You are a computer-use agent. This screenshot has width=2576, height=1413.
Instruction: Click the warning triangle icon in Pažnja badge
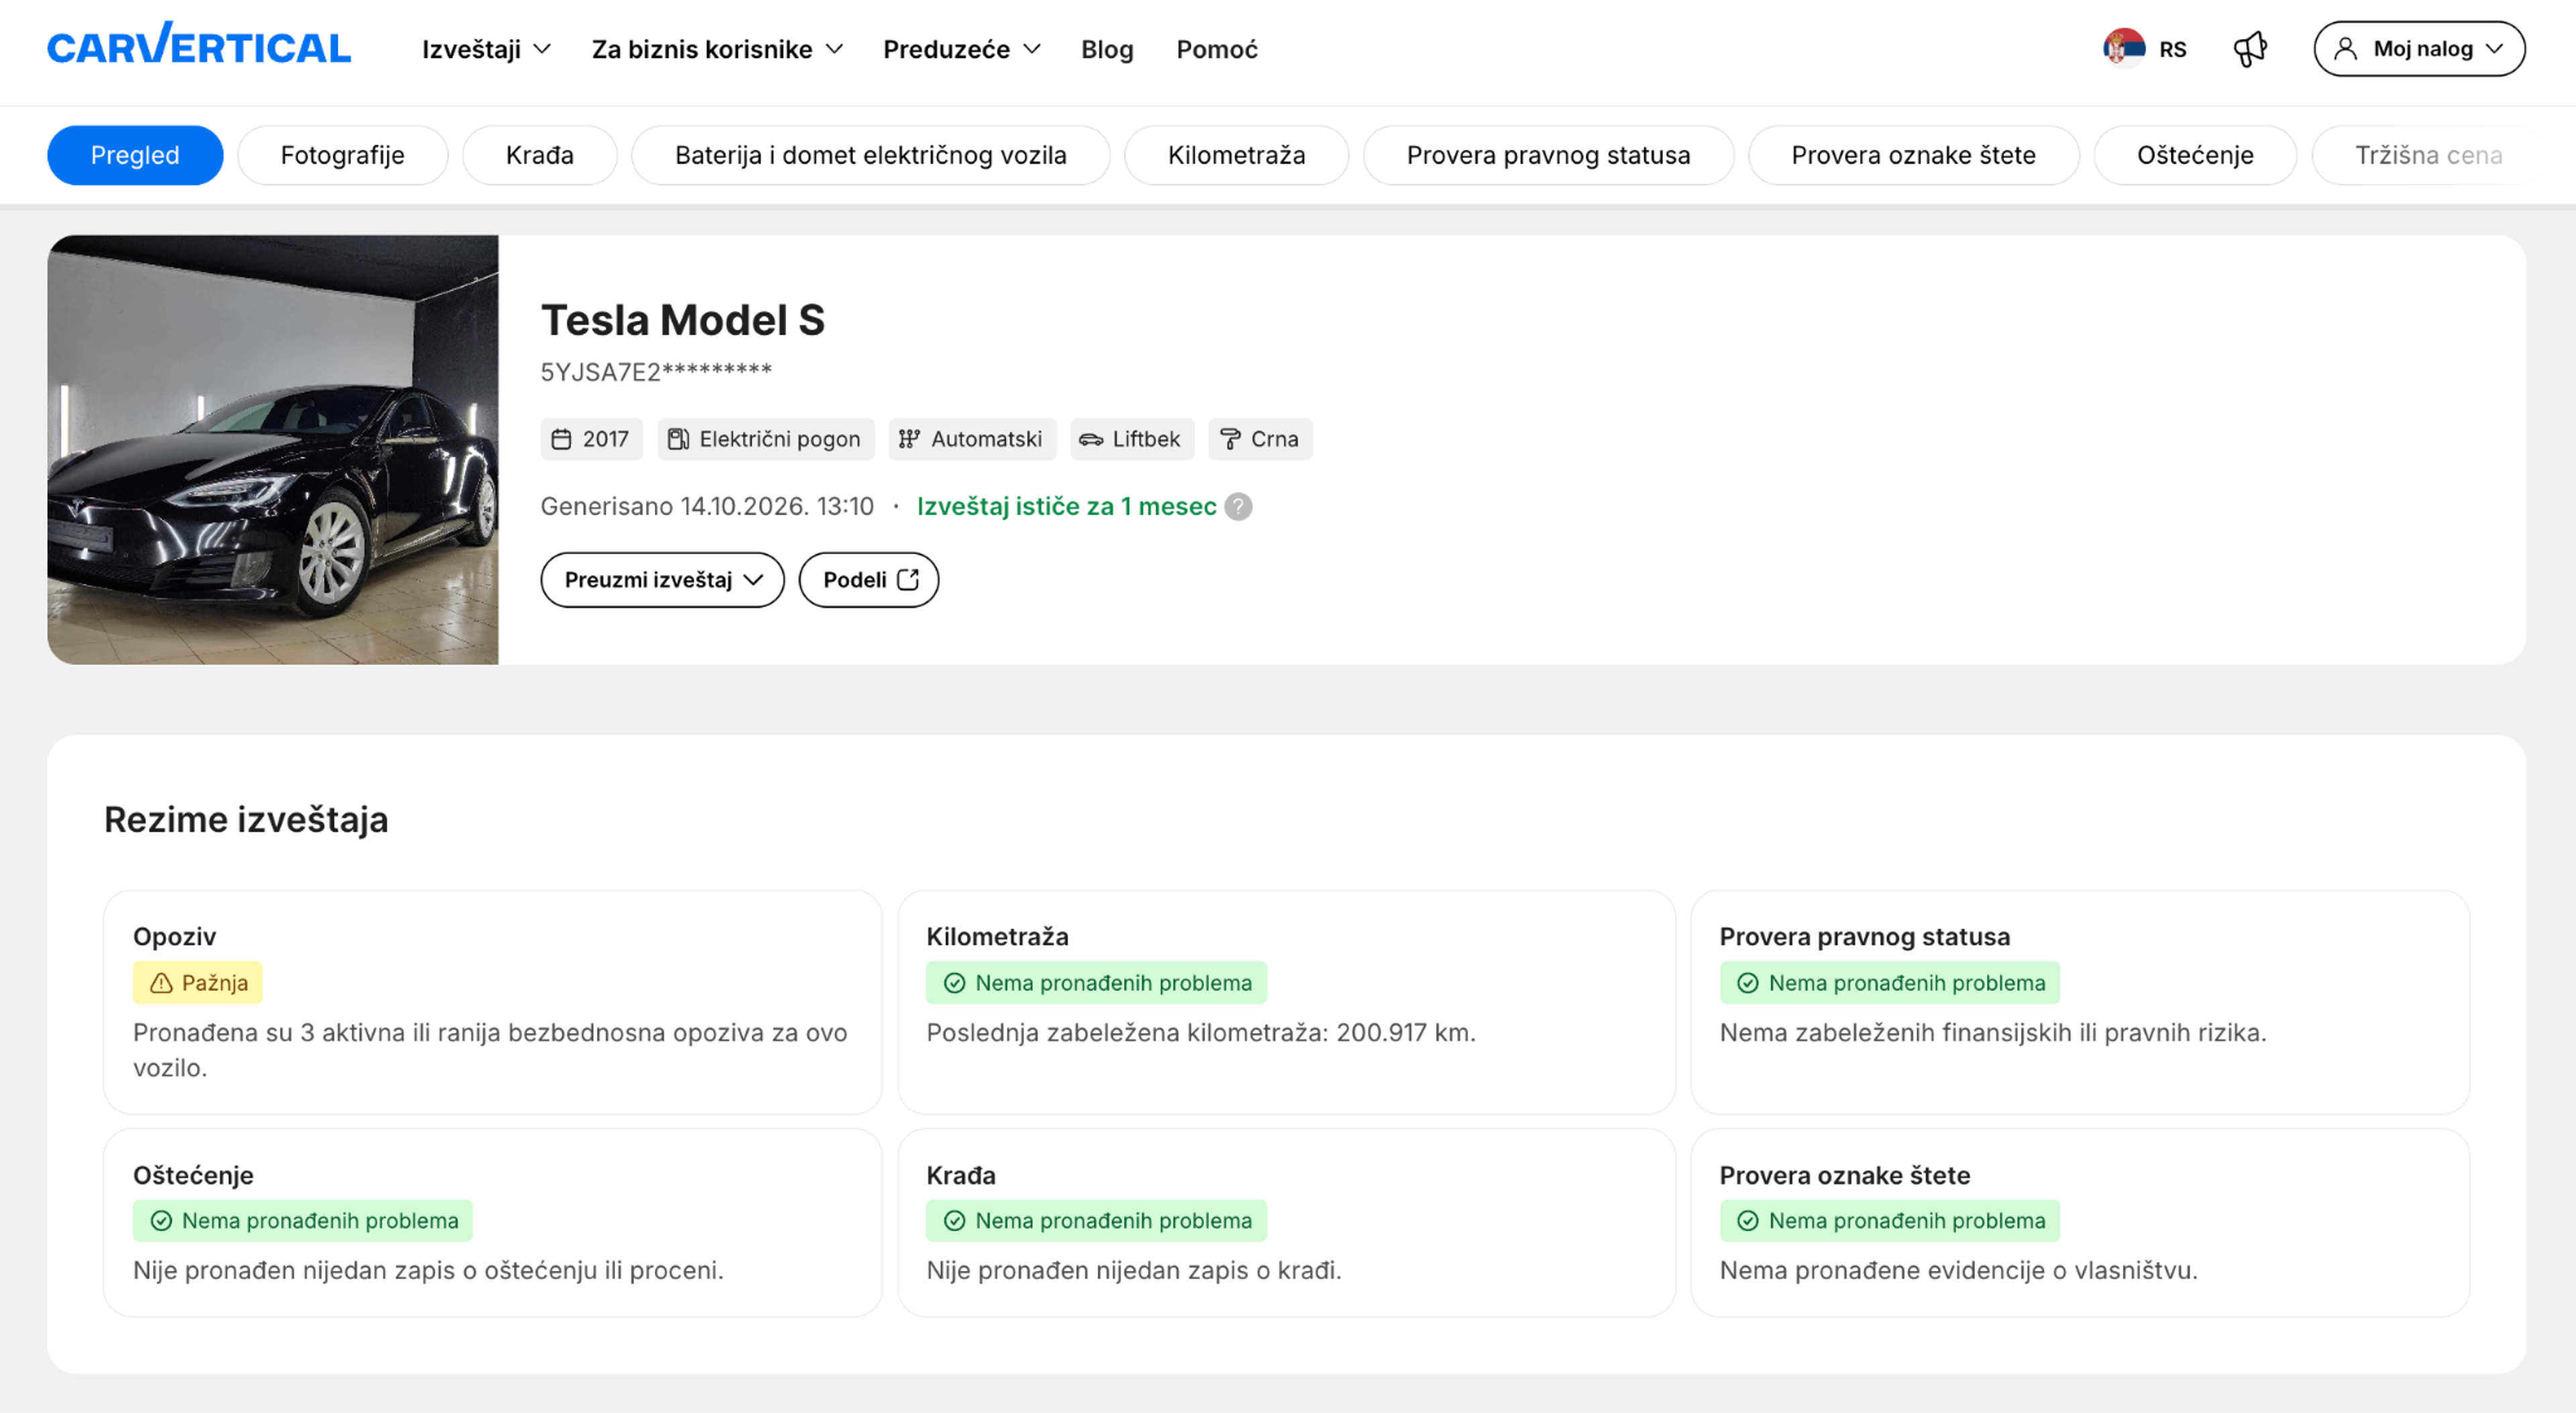161,983
